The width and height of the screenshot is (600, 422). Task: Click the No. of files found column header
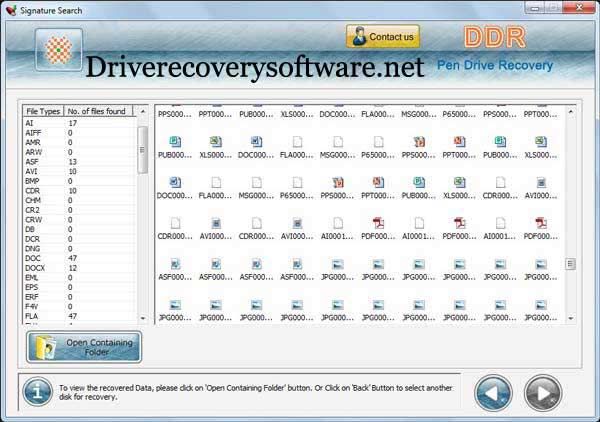[x=98, y=111]
